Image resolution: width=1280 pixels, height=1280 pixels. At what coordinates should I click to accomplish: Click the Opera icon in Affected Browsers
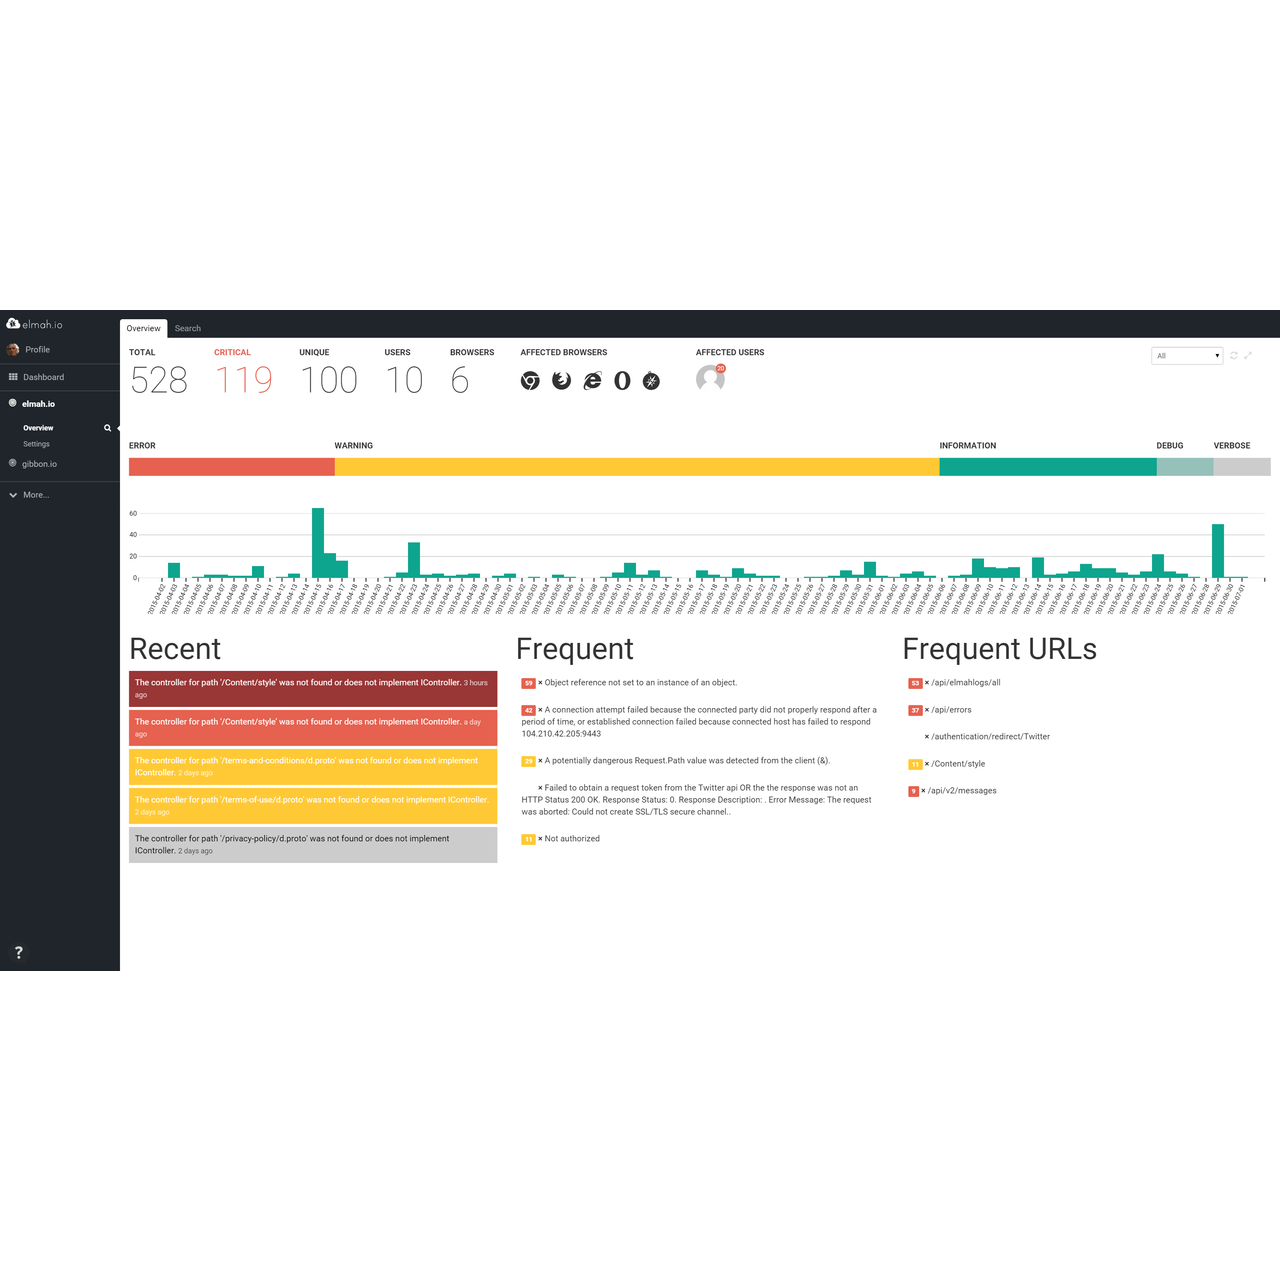click(x=621, y=381)
